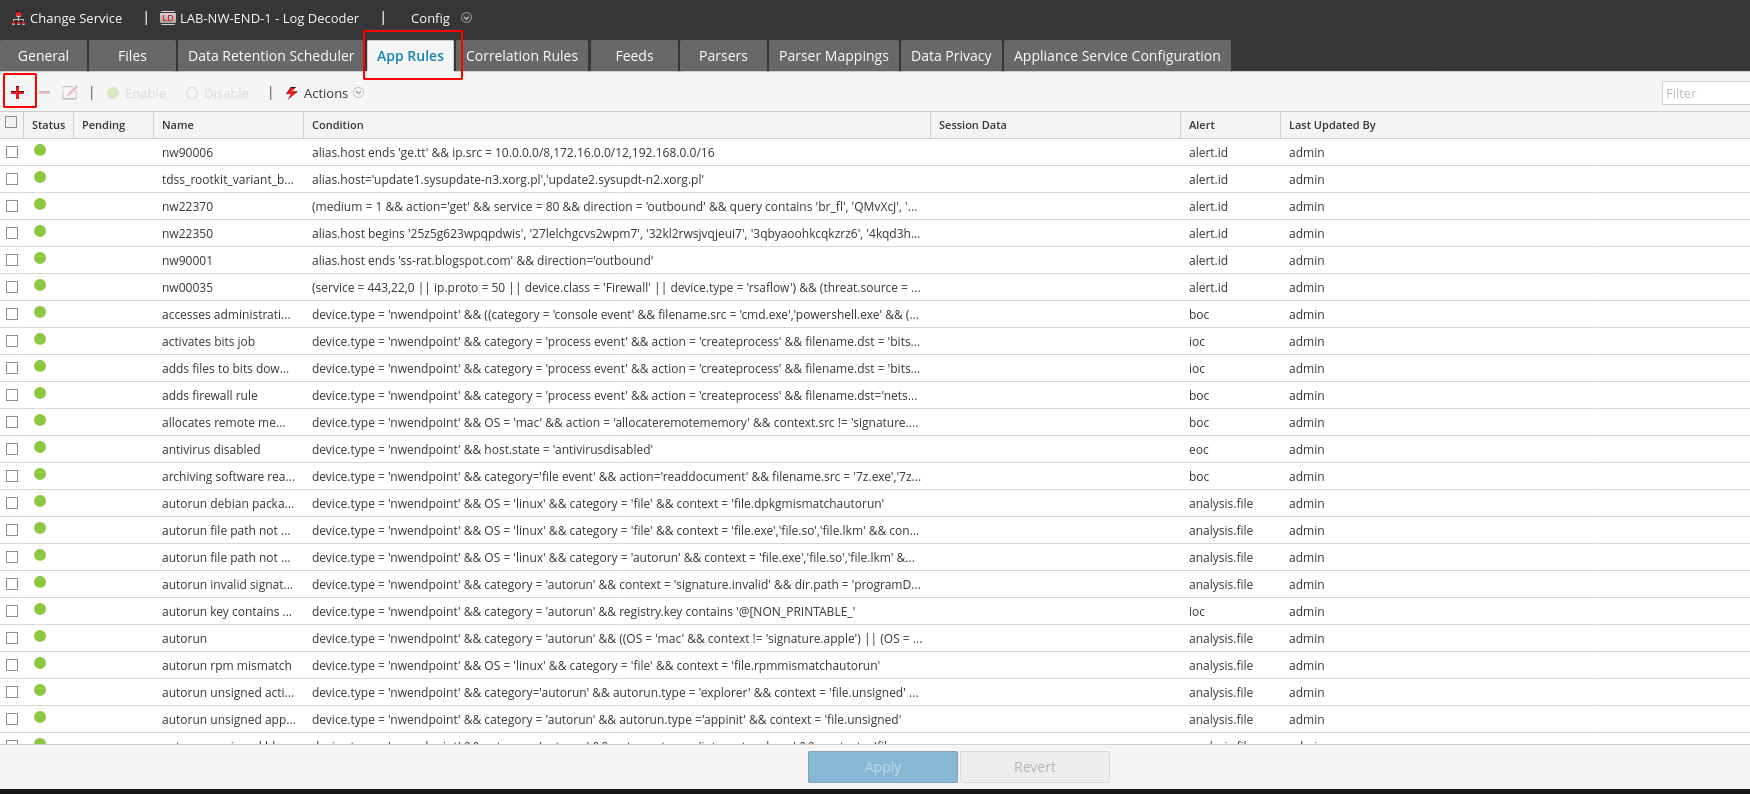Click the red plus add rule icon
The height and width of the screenshot is (794, 1750).
[x=18, y=92]
